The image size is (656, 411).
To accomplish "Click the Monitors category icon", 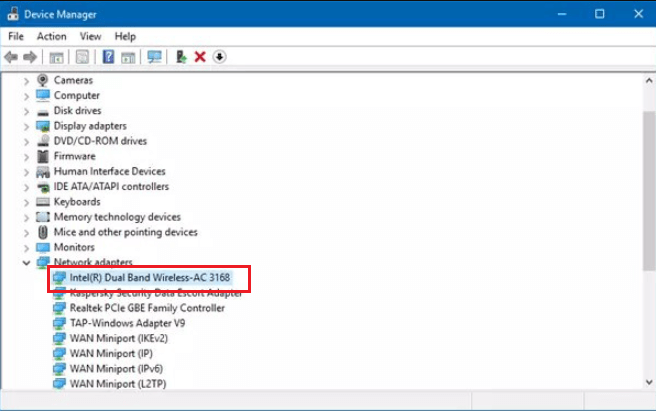I will pos(43,247).
